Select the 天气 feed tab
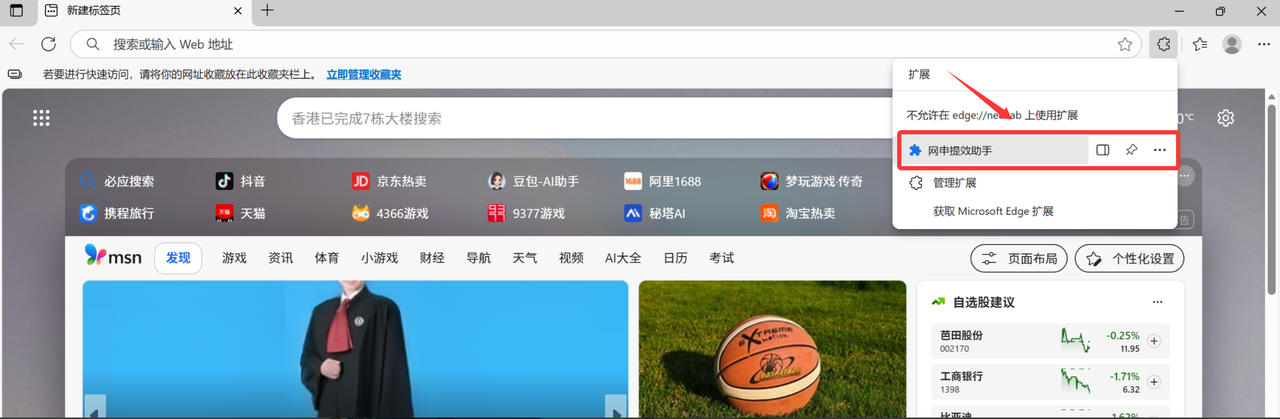 point(525,258)
